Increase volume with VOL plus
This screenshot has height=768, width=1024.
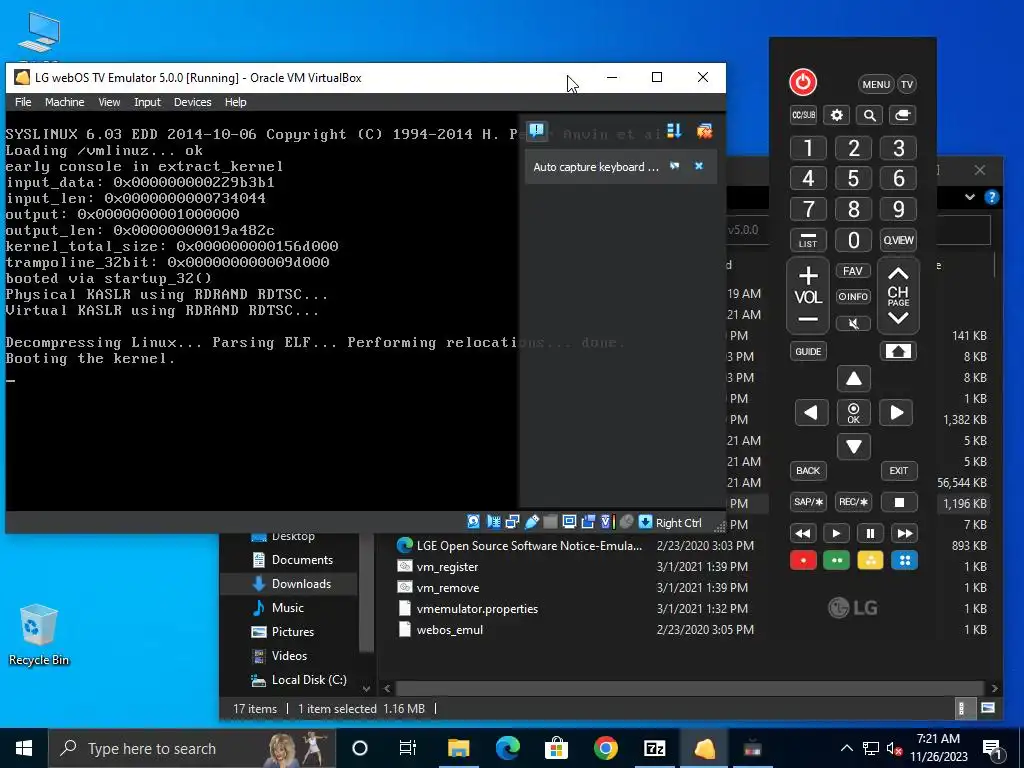coord(808,275)
